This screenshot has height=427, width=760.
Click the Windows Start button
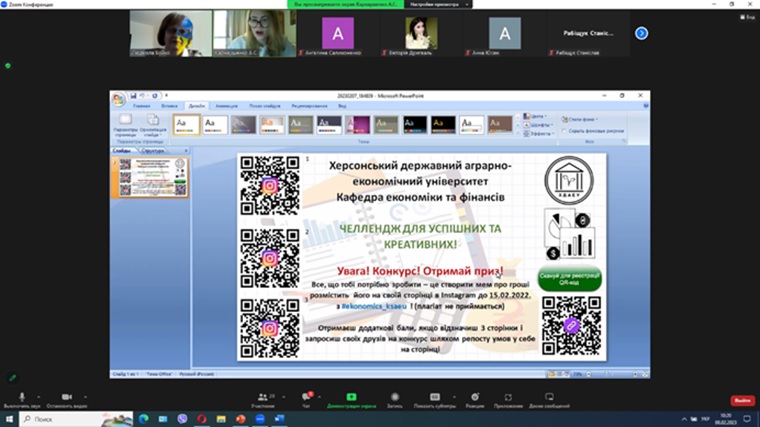[9, 419]
